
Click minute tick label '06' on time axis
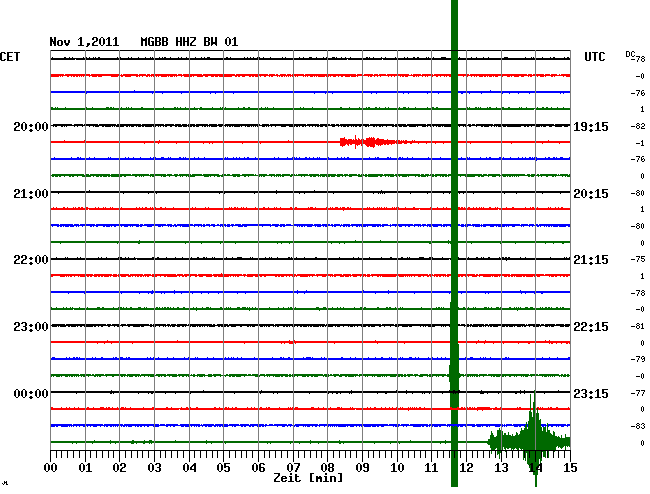pos(258,468)
